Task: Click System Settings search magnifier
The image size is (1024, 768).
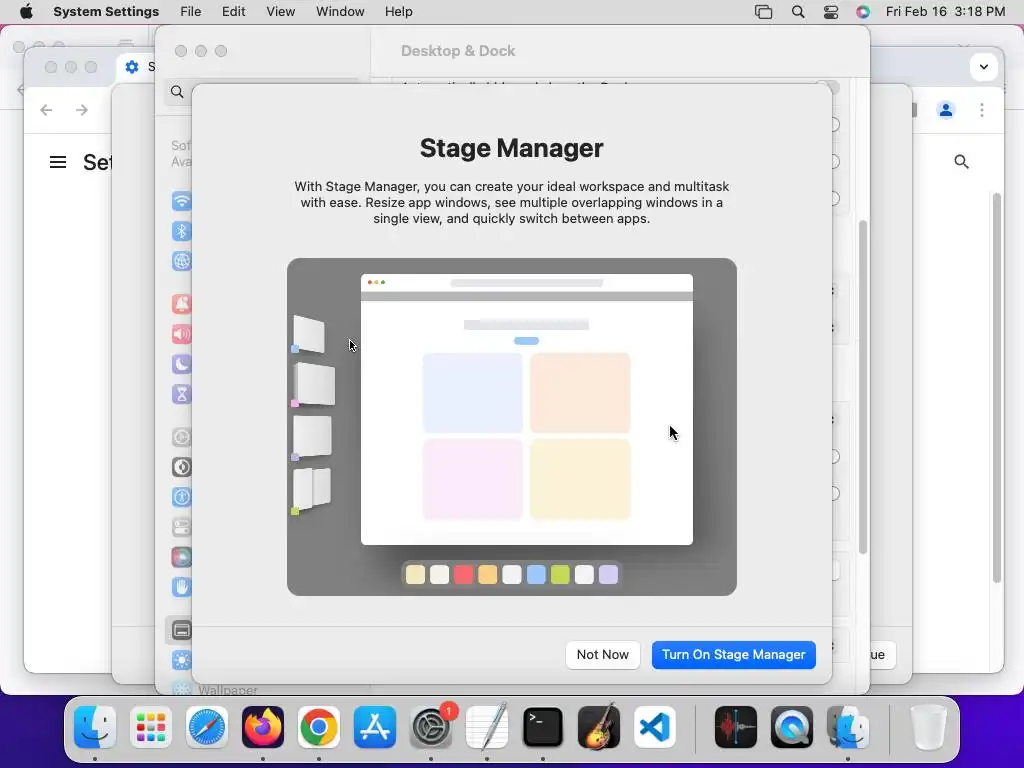Action: (177, 91)
